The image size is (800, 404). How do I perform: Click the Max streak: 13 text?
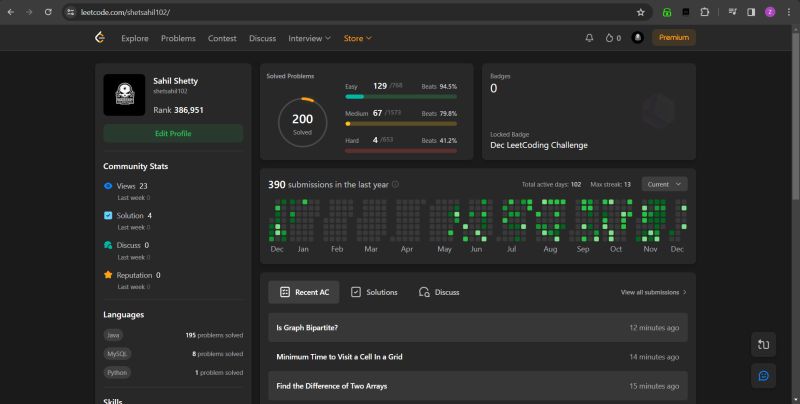(x=610, y=184)
